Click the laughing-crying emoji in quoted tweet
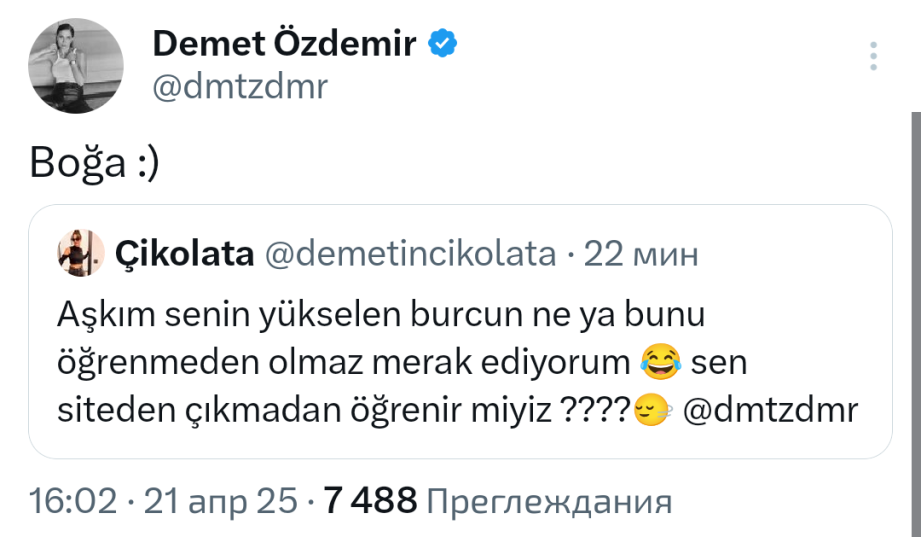 click(658, 363)
